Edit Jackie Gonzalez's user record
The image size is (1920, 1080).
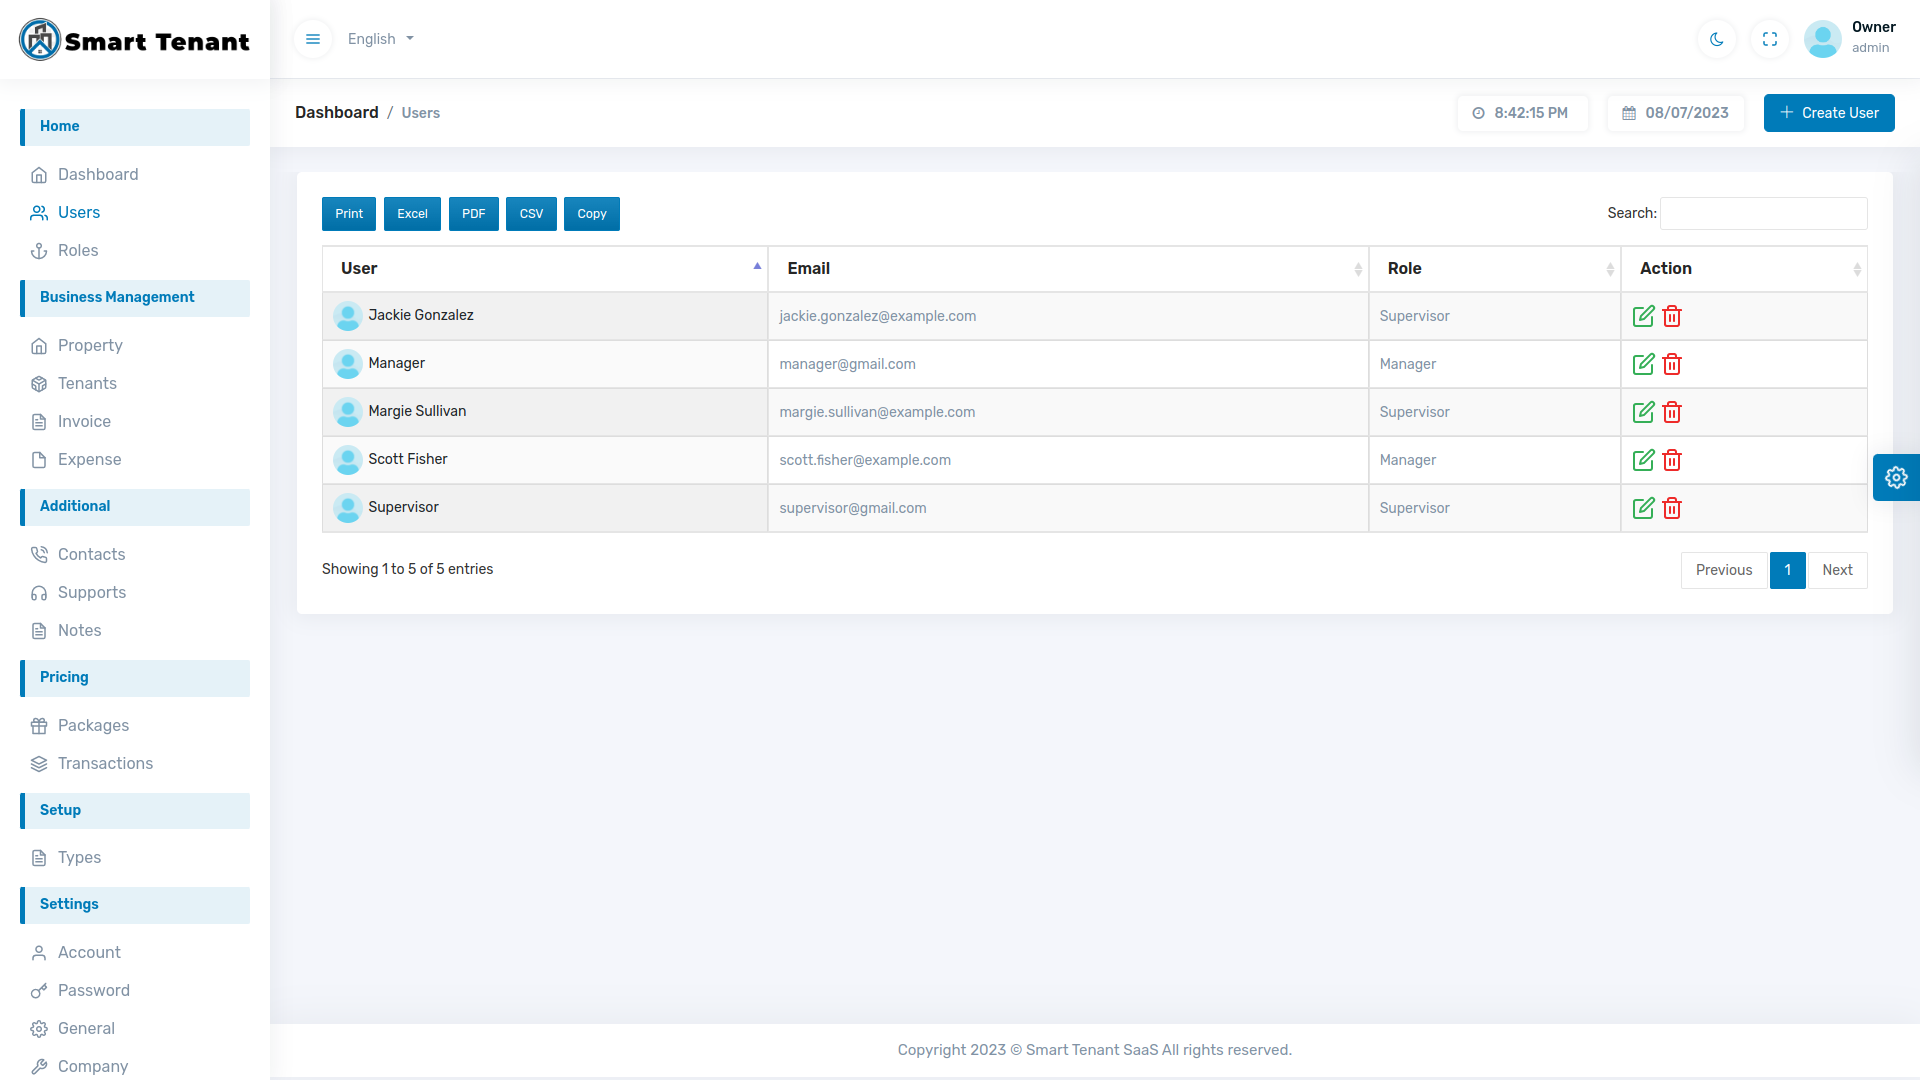[x=1644, y=316]
